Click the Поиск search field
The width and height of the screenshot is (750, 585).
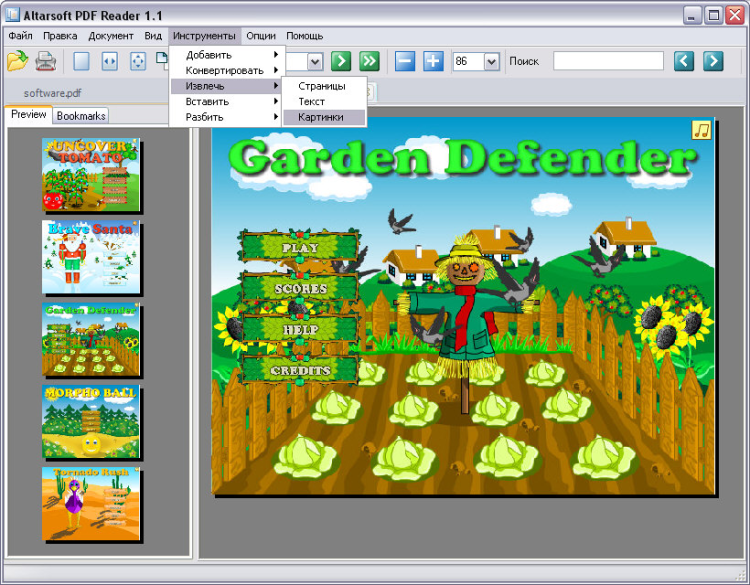(608, 61)
